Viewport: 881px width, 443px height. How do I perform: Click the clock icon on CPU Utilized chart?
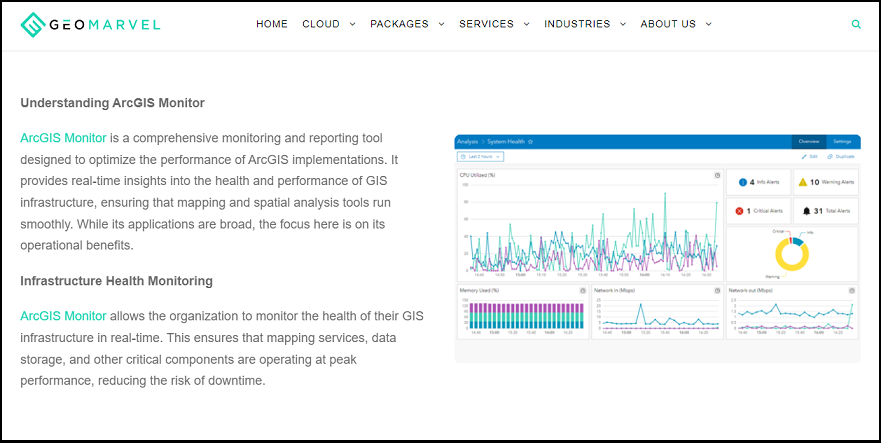coord(717,175)
